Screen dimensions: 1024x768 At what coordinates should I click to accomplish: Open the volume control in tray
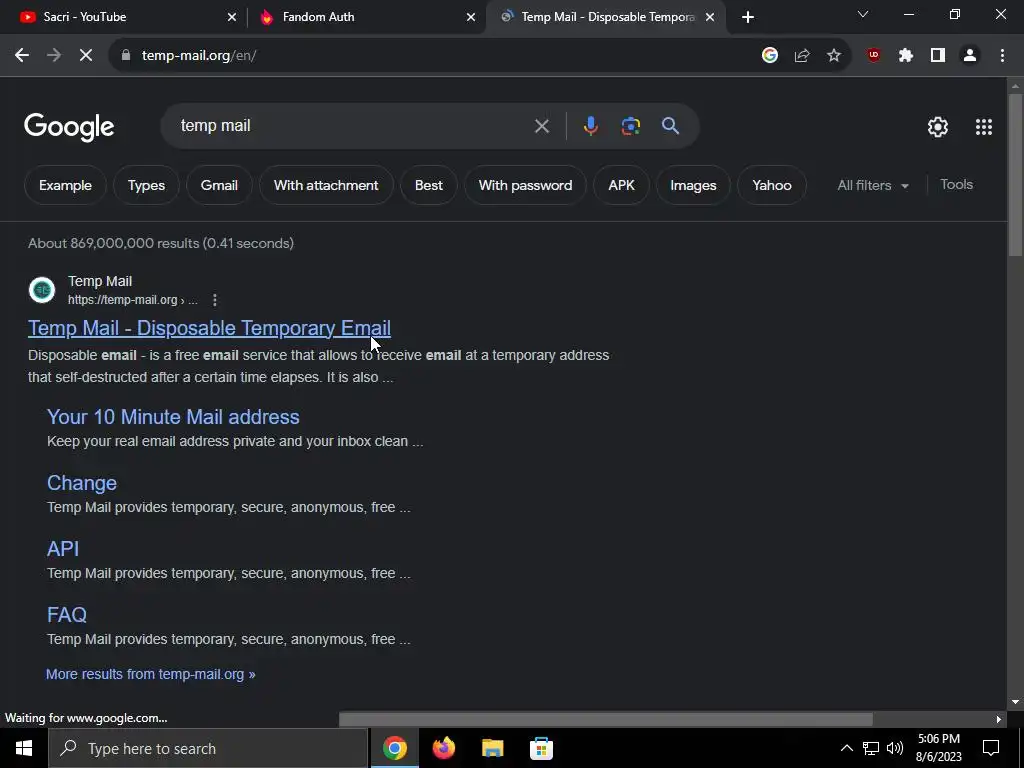[x=895, y=748]
